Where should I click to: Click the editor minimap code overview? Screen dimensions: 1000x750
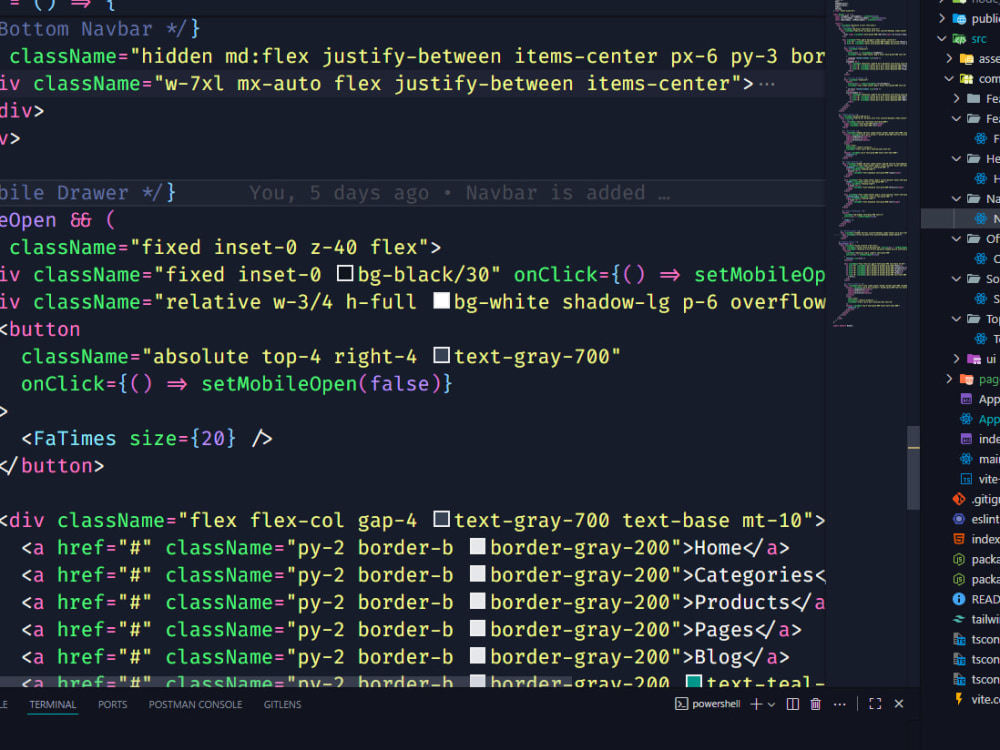coord(870,163)
